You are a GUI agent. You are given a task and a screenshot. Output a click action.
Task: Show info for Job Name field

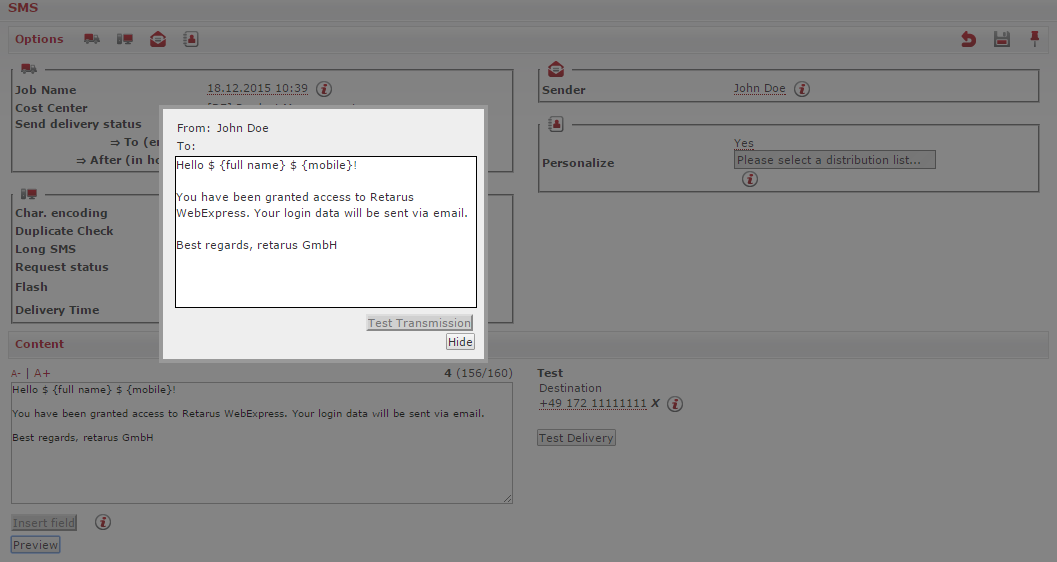tap(324, 89)
